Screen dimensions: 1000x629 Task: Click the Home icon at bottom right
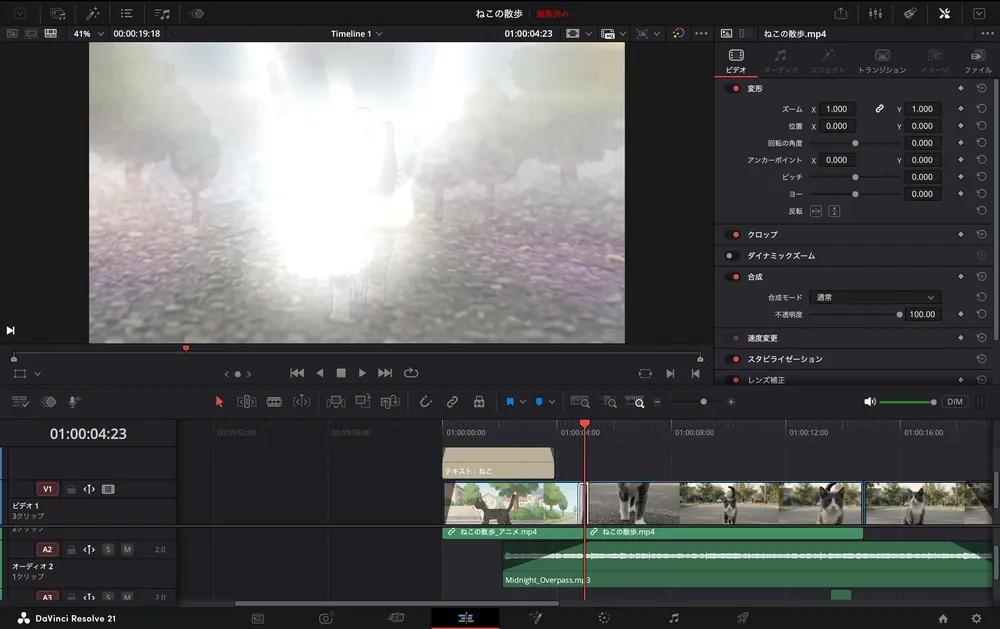tap(943, 618)
